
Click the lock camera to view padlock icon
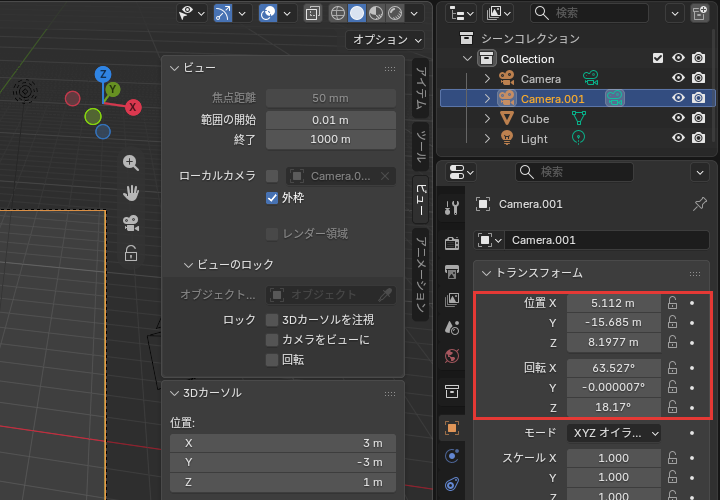pos(131,253)
